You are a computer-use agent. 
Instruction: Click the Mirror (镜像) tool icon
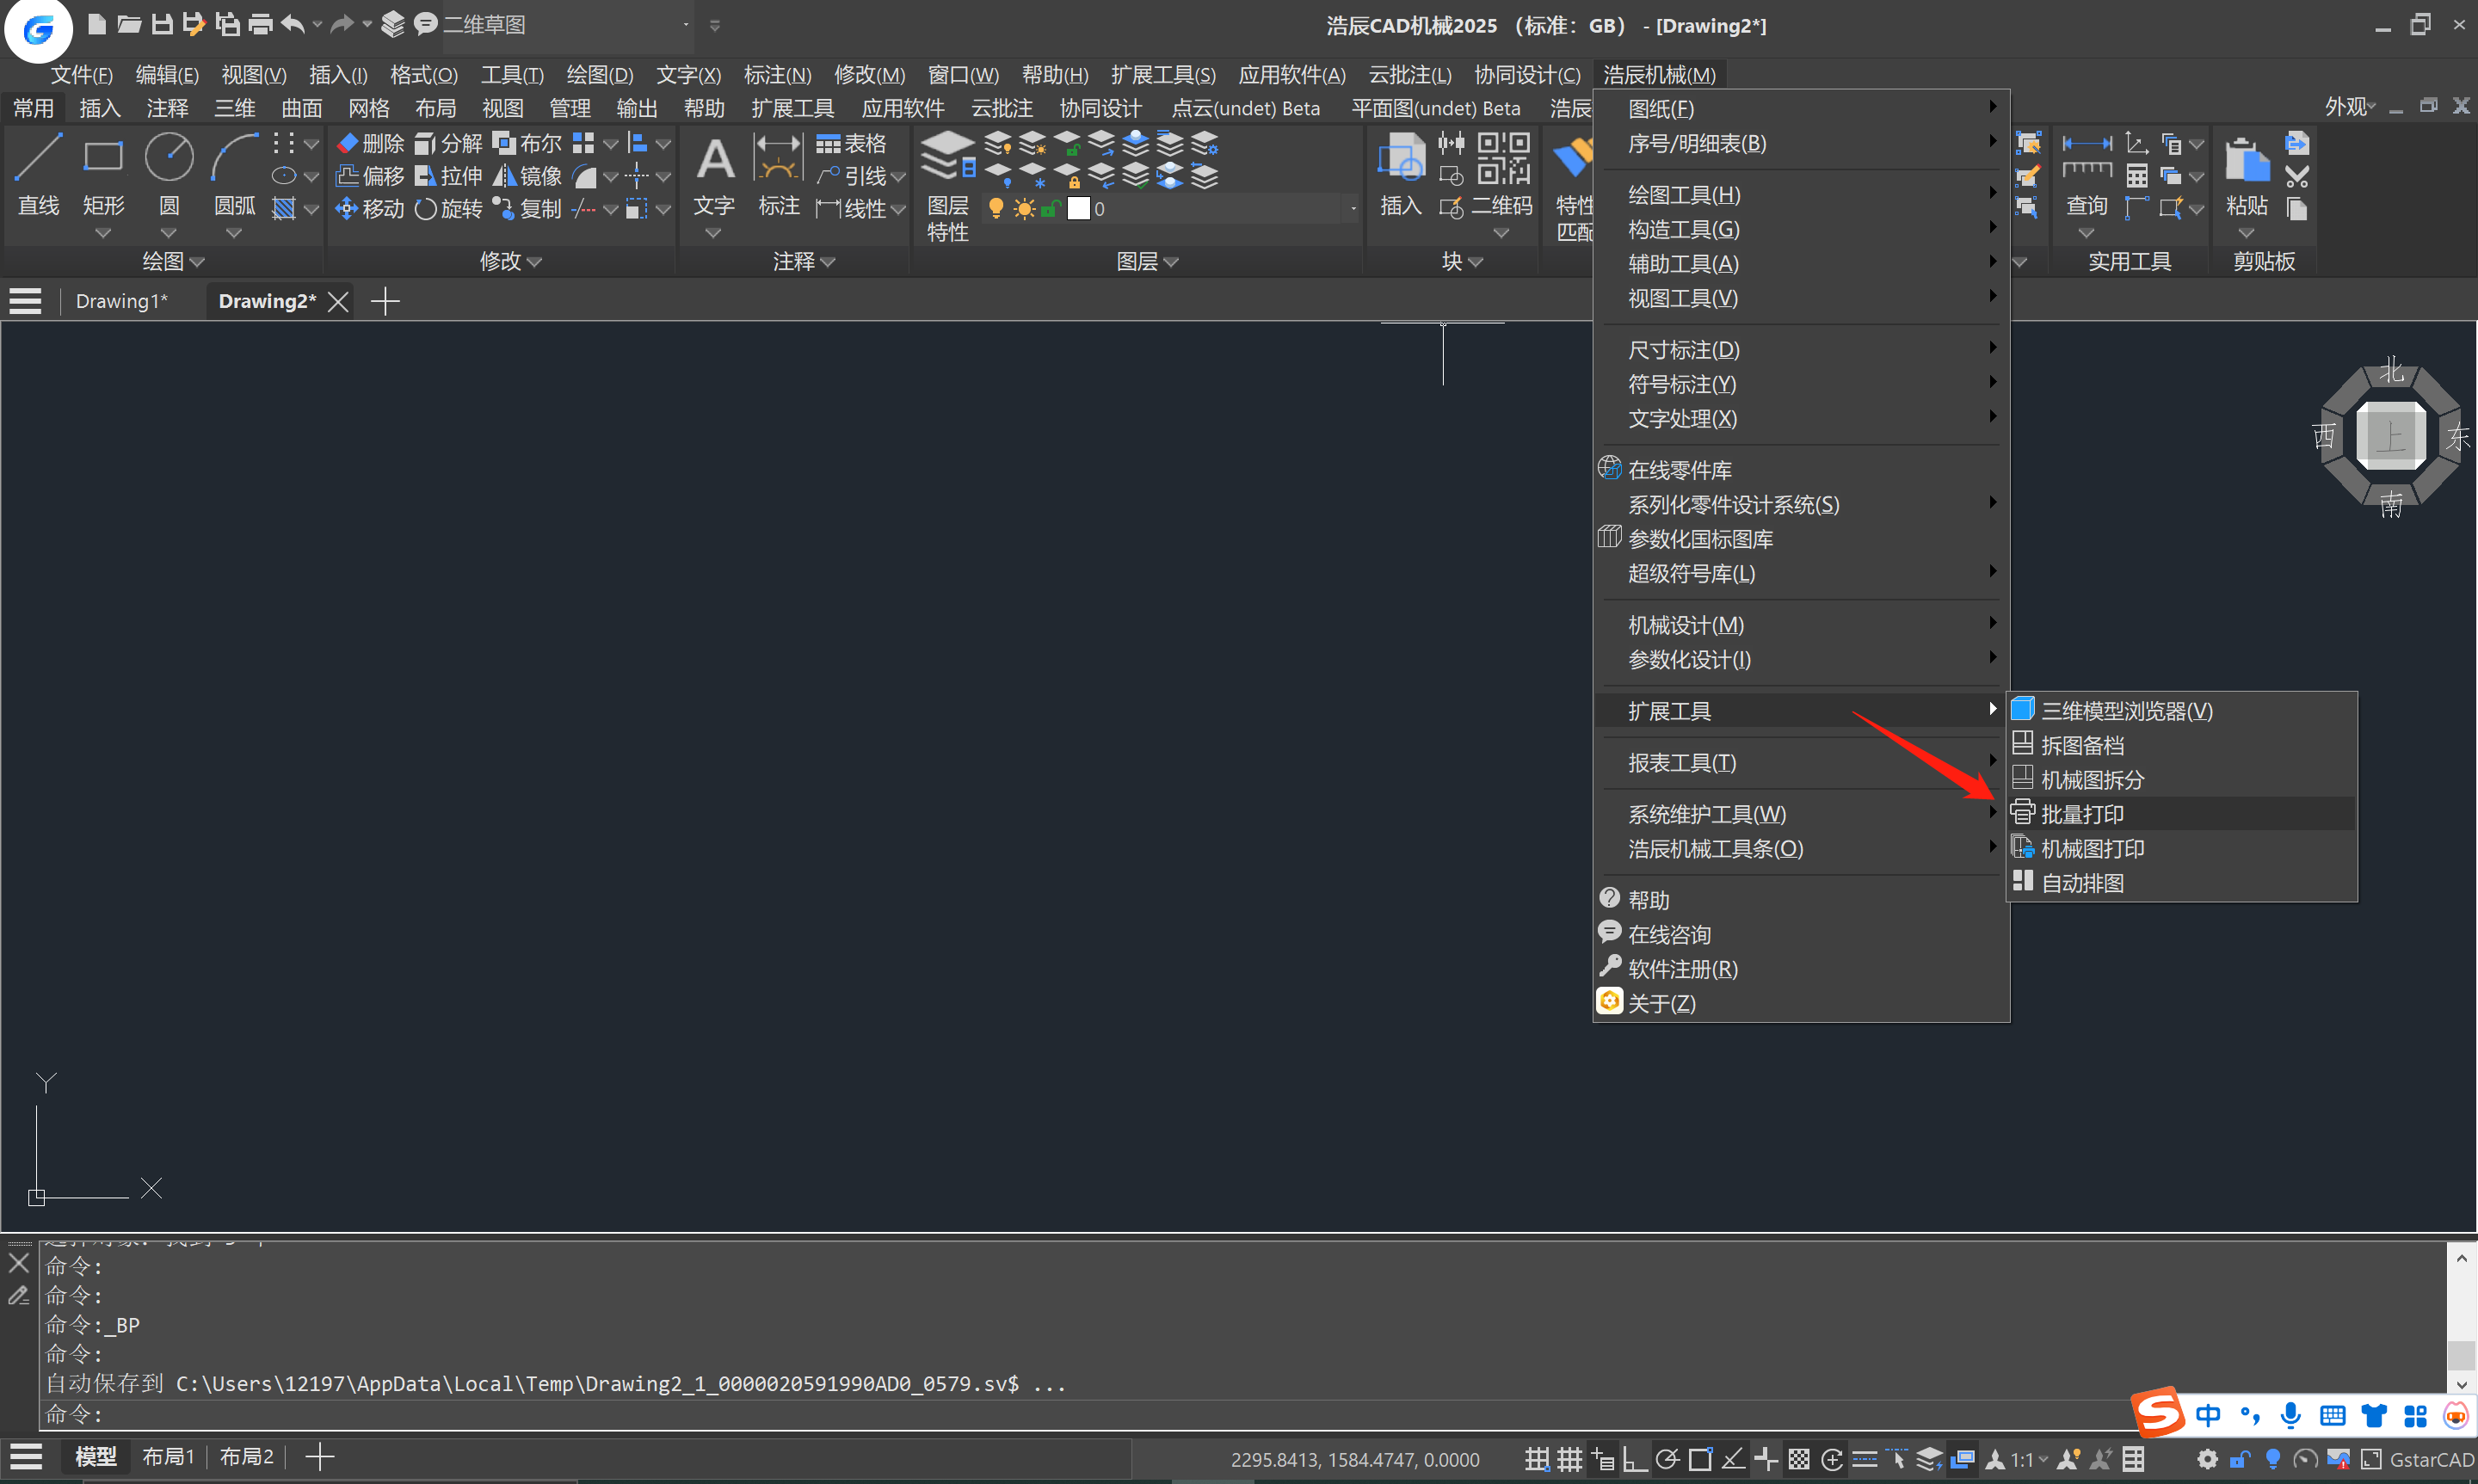point(506,176)
